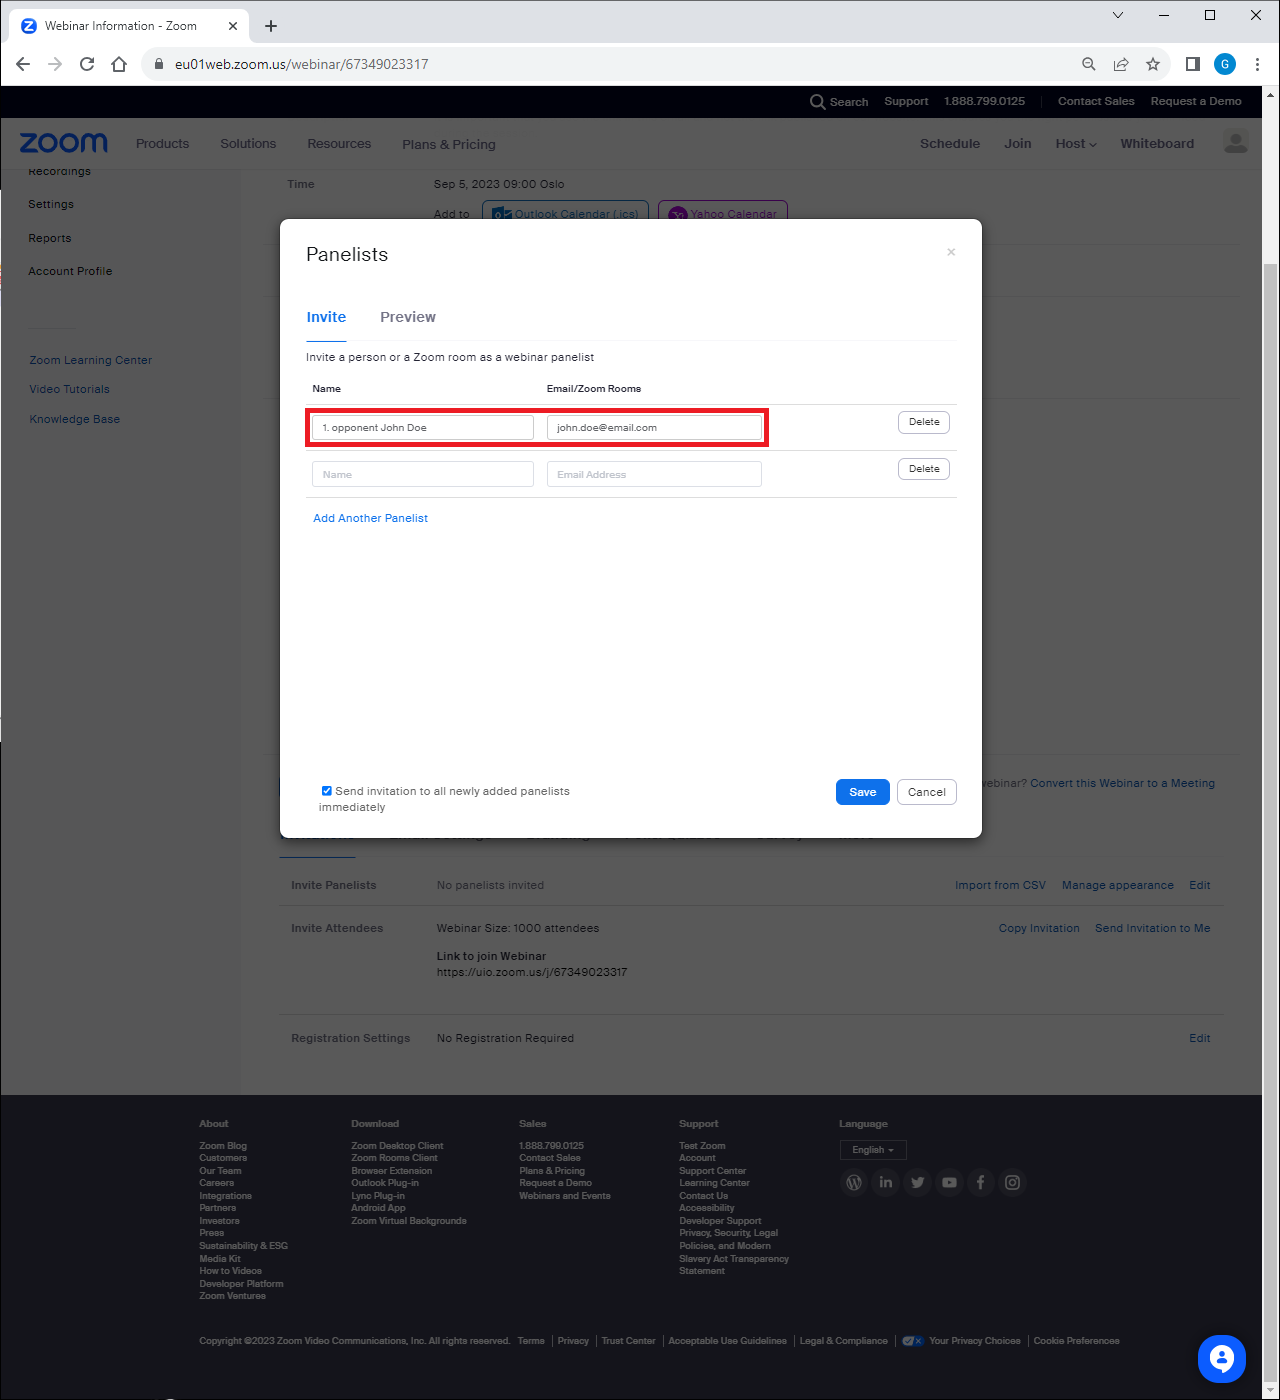Image resolution: width=1280 pixels, height=1400 pixels.
Task: Select the Invite tab
Action: [326, 317]
